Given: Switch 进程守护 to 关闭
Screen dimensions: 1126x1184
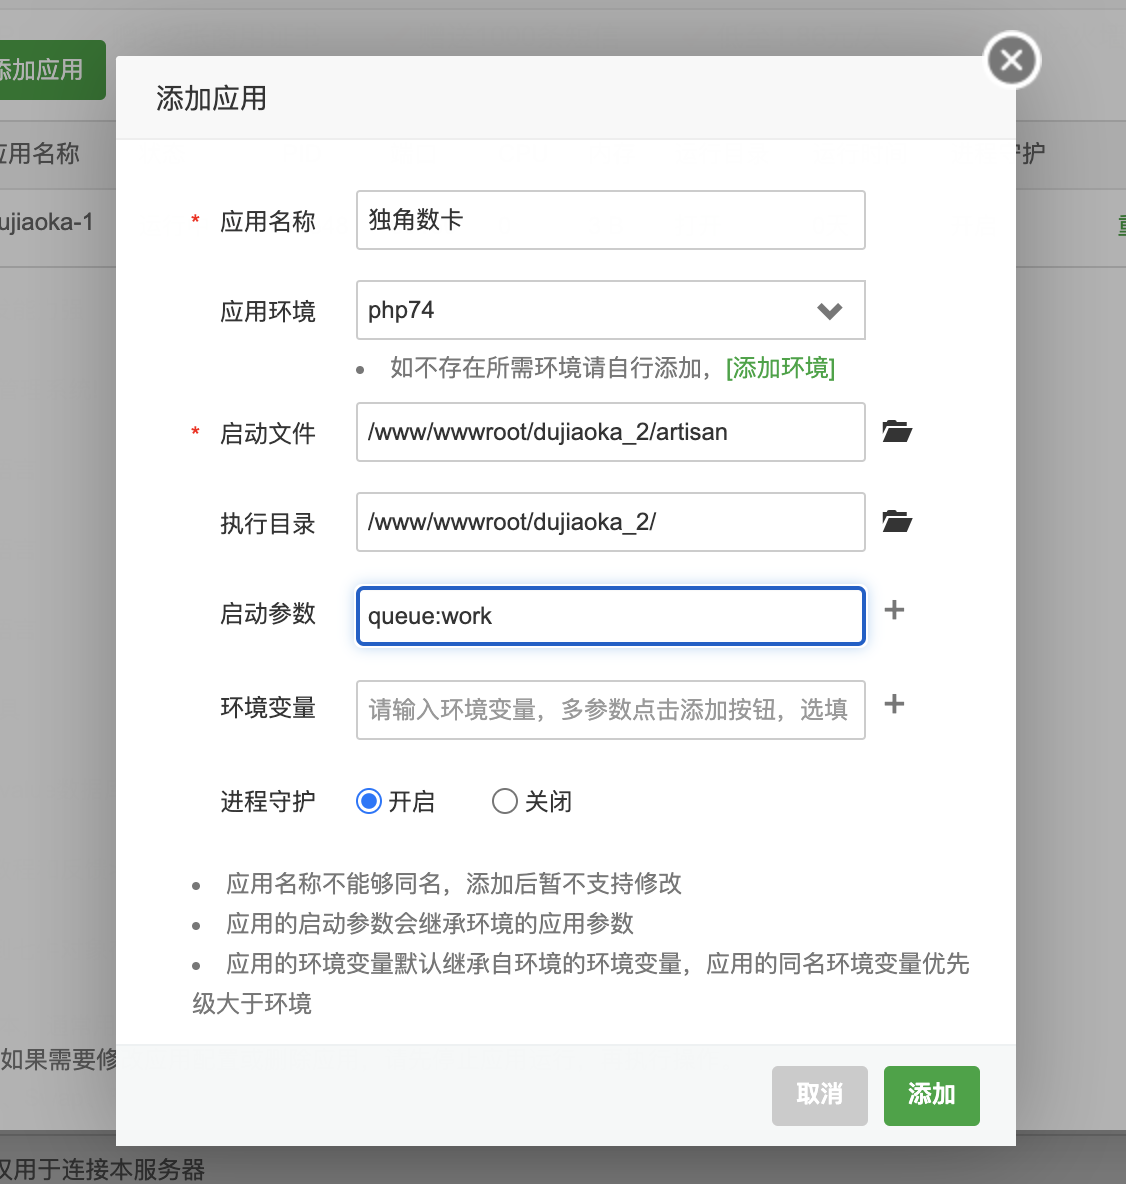Looking at the screenshot, I should tap(505, 800).
